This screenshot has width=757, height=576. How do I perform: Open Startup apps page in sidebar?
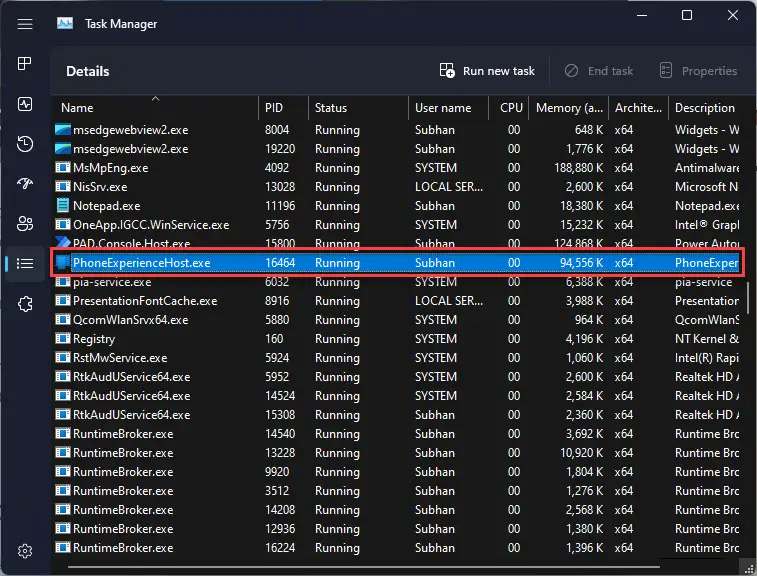pyautogui.click(x=25, y=183)
